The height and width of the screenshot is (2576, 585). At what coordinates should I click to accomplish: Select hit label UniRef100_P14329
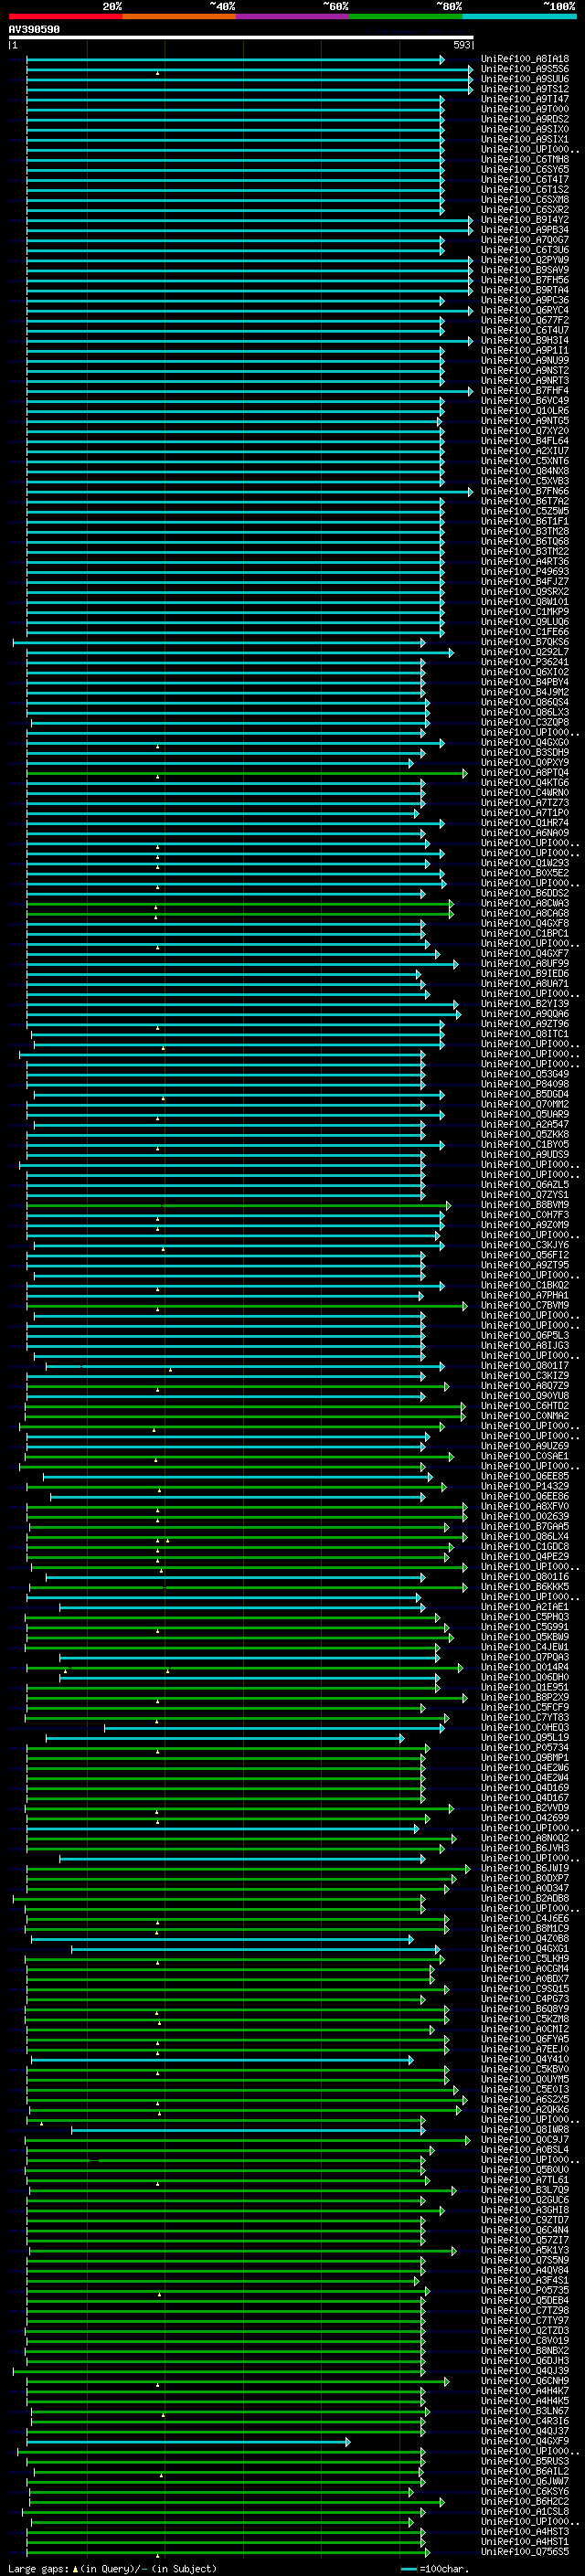pyautogui.click(x=525, y=1486)
